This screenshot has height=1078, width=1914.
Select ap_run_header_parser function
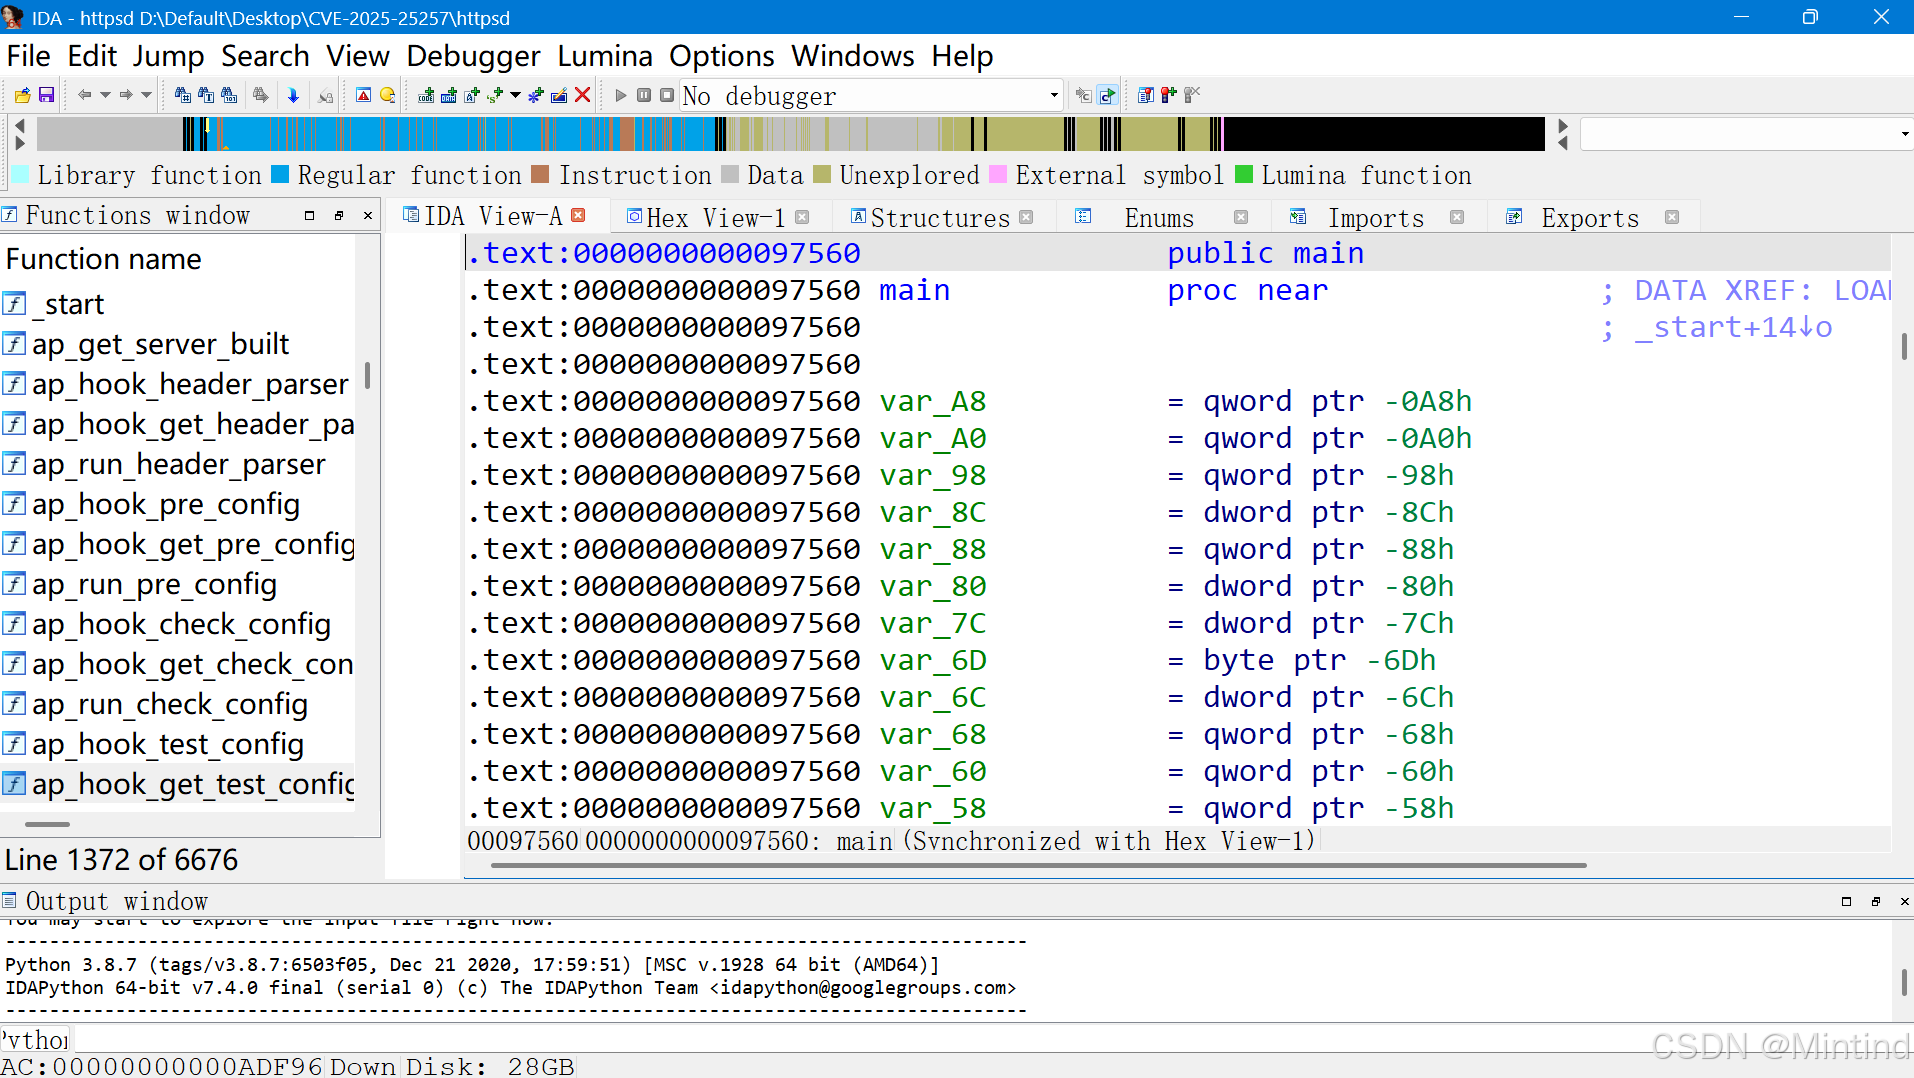click(x=178, y=464)
